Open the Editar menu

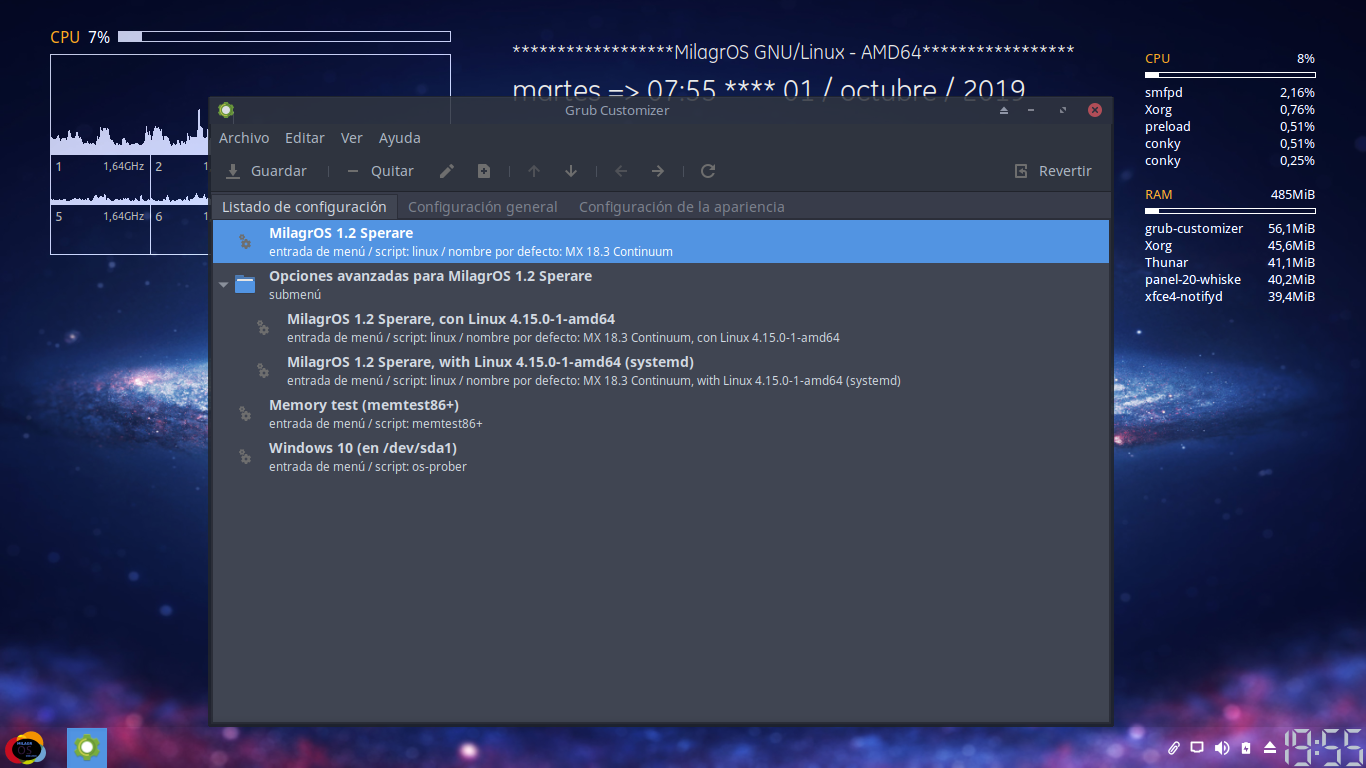pyautogui.click(x=305, y=138)
